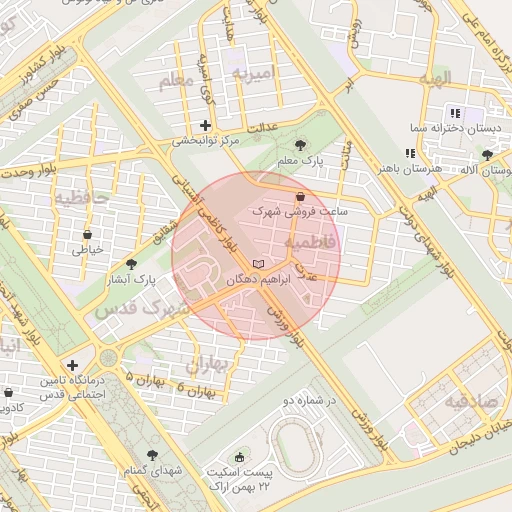Screen dimensions: 512x512
Task: Open the playground icon above پیست اسکیت
Action: point(239,458)
